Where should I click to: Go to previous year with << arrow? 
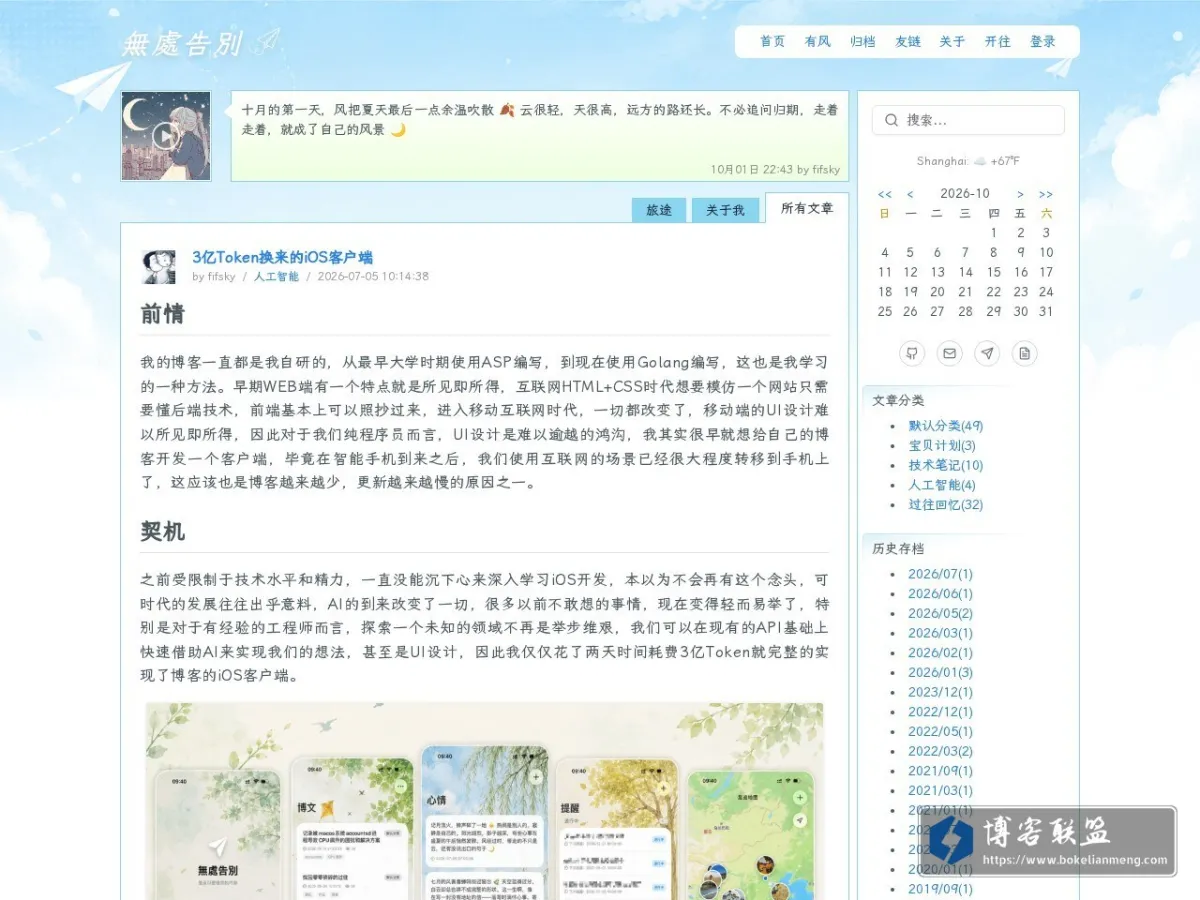[884, 194]
